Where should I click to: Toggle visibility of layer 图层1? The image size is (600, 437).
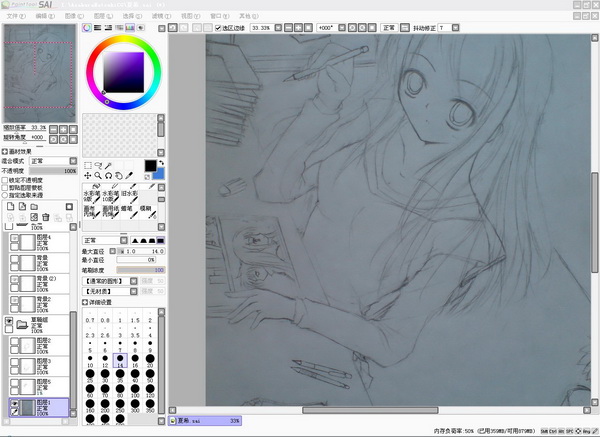point(14,403)
